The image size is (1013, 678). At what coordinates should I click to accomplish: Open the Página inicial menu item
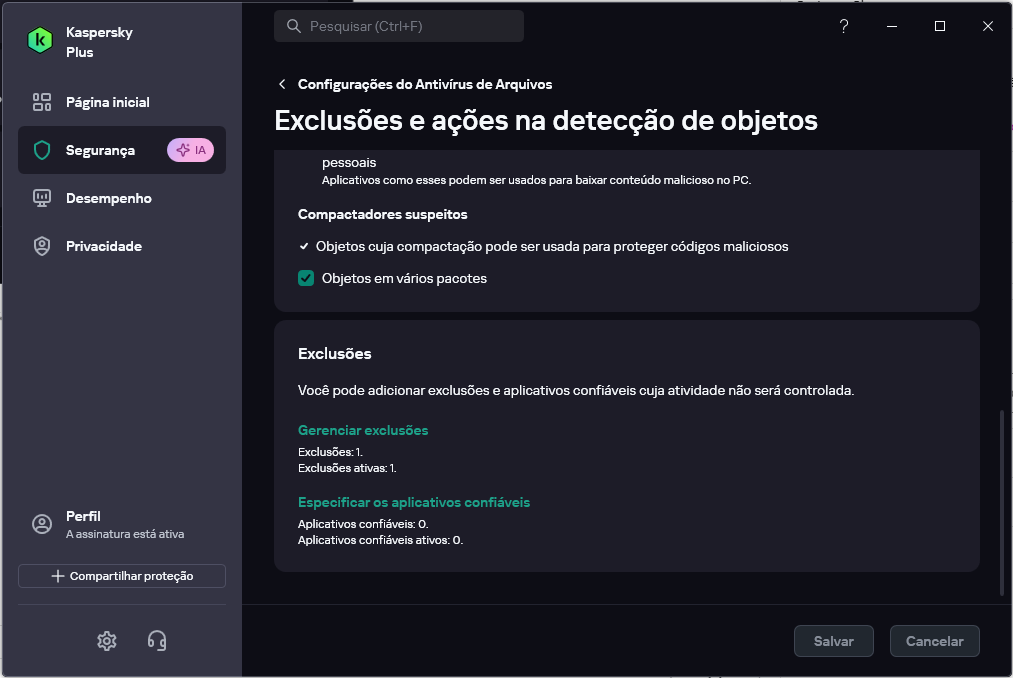click(108, 102)
